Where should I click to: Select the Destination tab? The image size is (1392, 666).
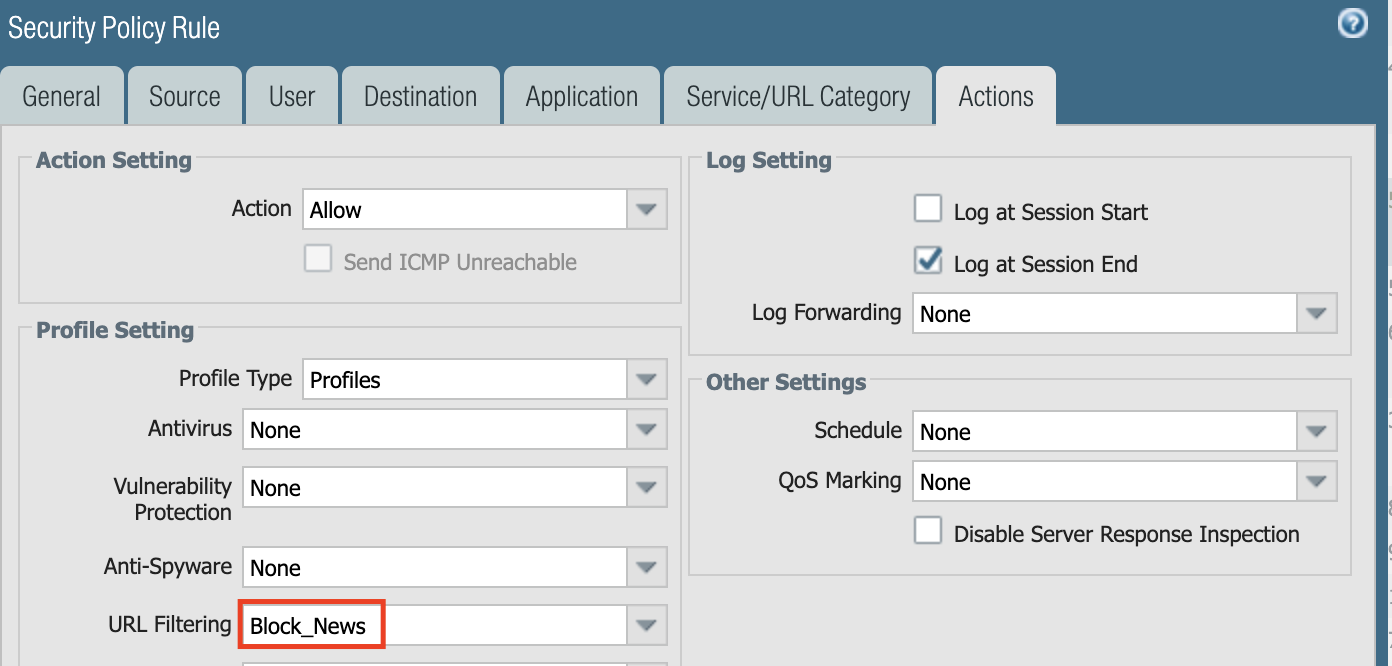point(420,97)
